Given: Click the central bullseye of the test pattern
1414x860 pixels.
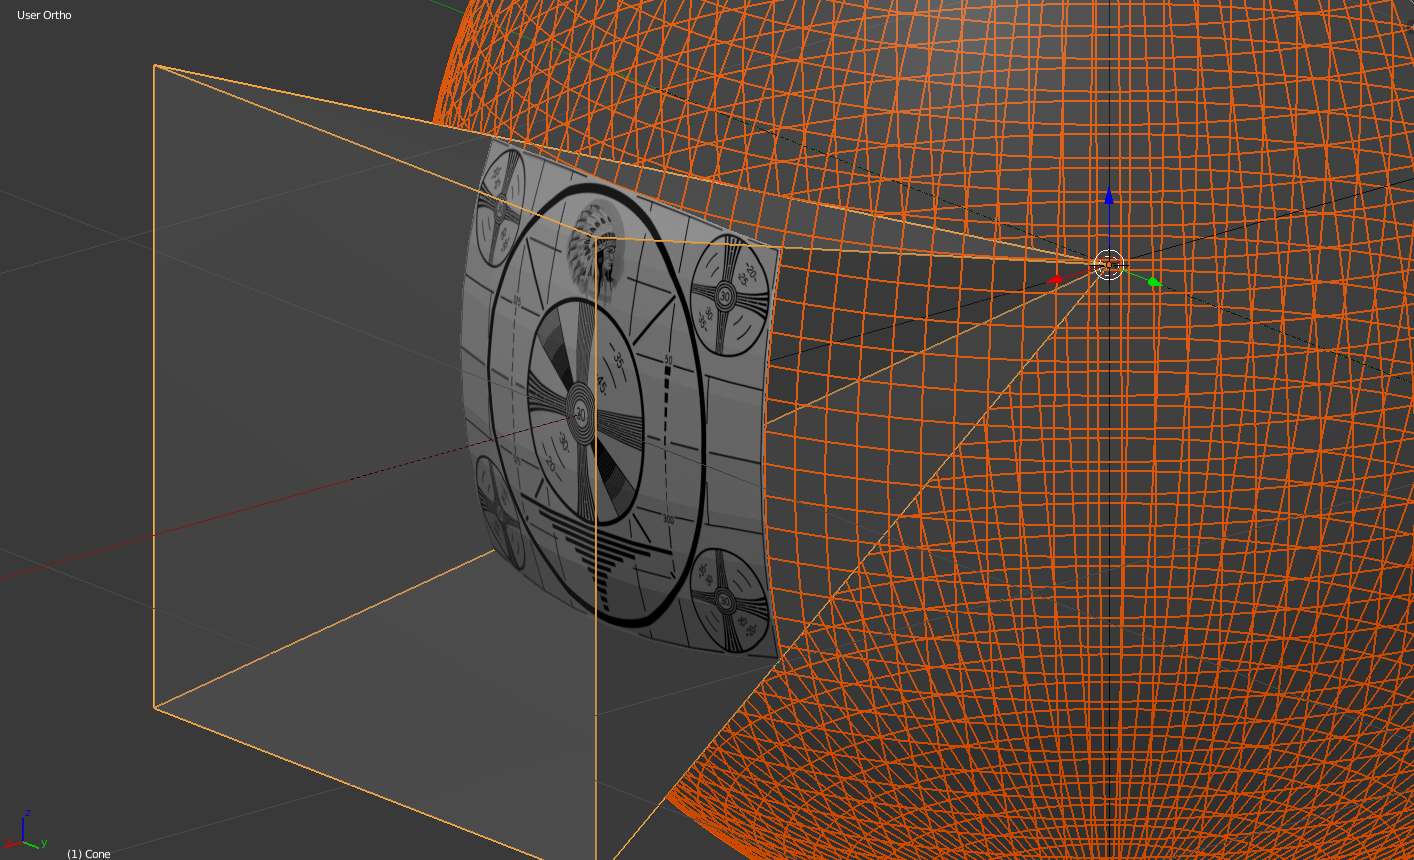Looking at the screenshot, I should [581, 412].
